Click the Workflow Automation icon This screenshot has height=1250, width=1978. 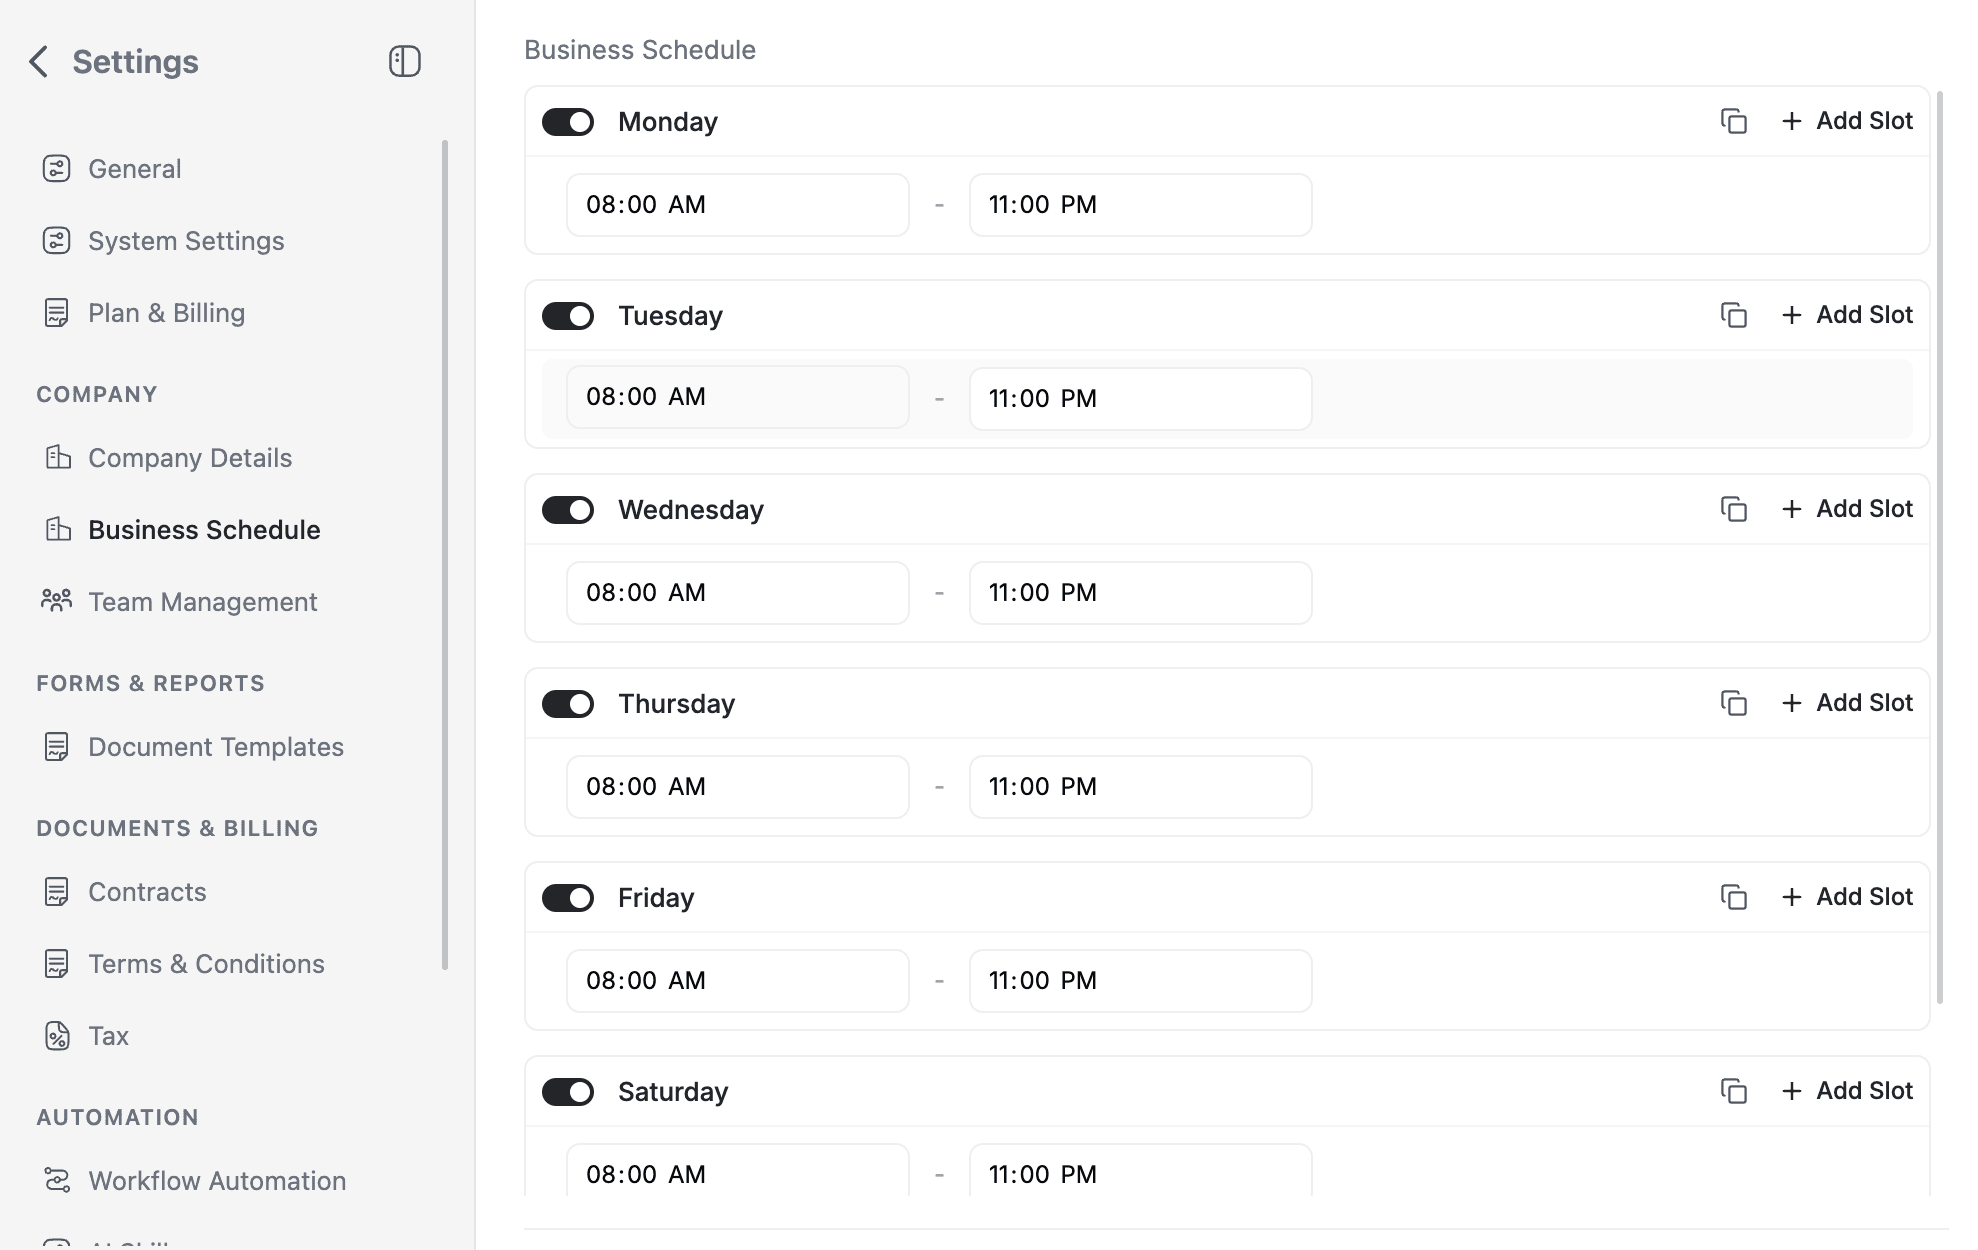click(57, 1180)
